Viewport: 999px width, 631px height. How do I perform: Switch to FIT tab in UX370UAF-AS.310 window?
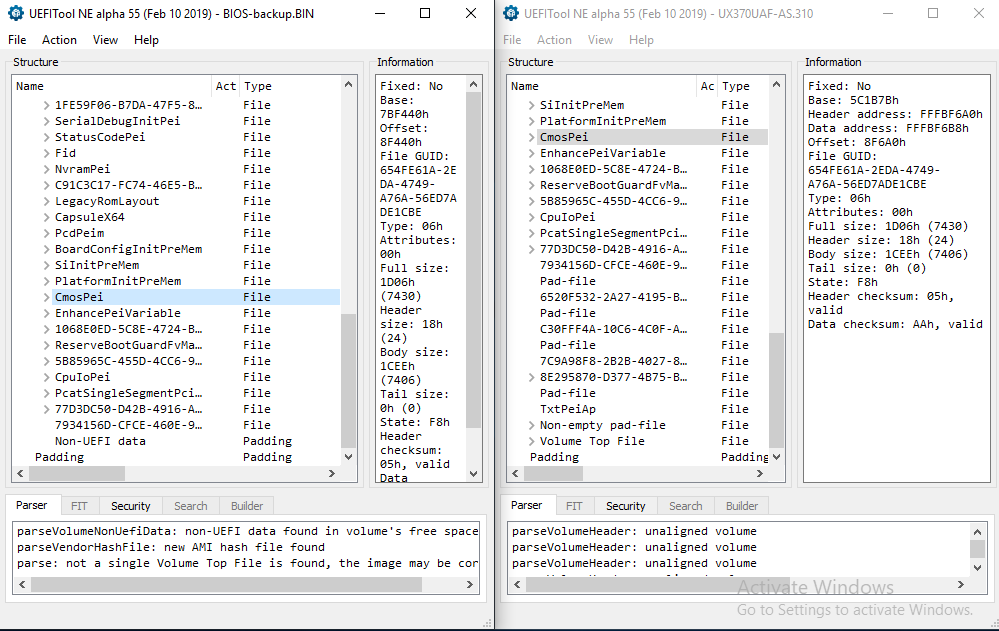(x=574, y=506)
